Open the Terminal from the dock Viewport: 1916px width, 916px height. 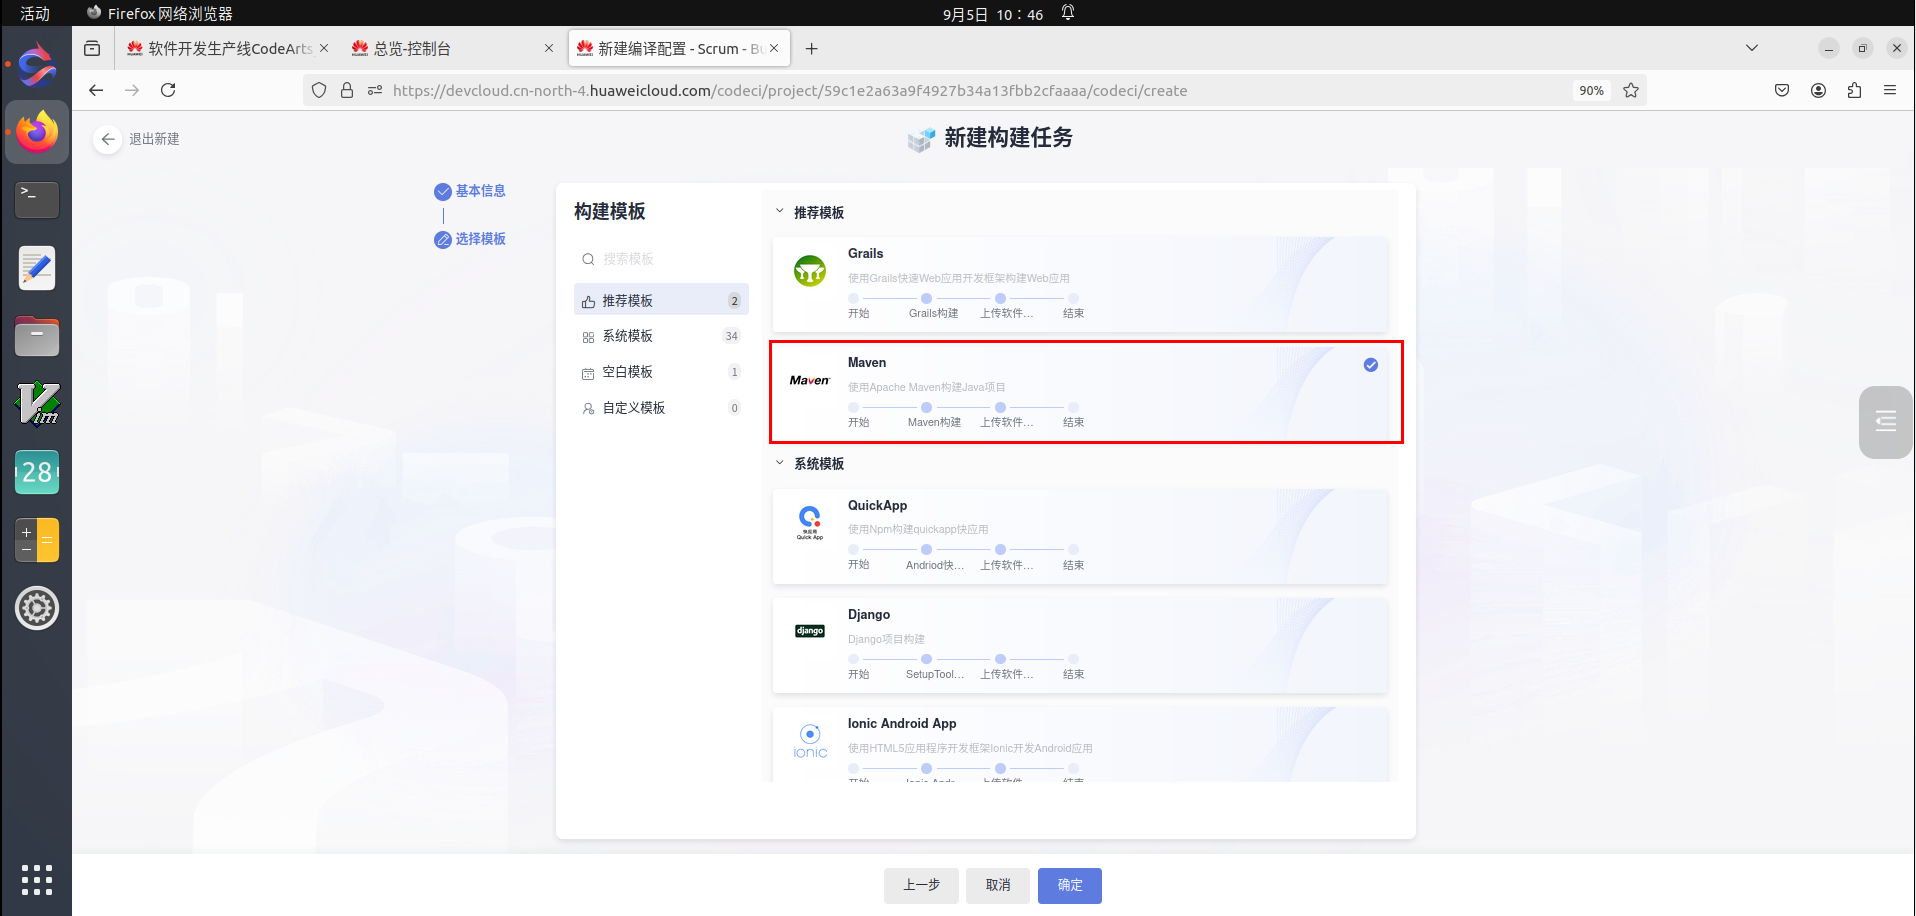[37, 199]
